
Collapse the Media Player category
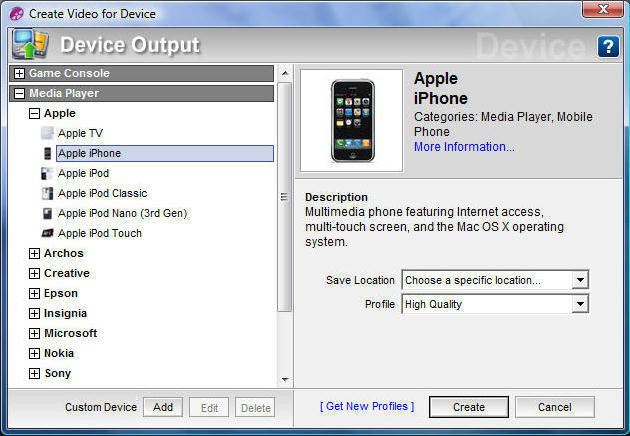click(x=19, y=94)
